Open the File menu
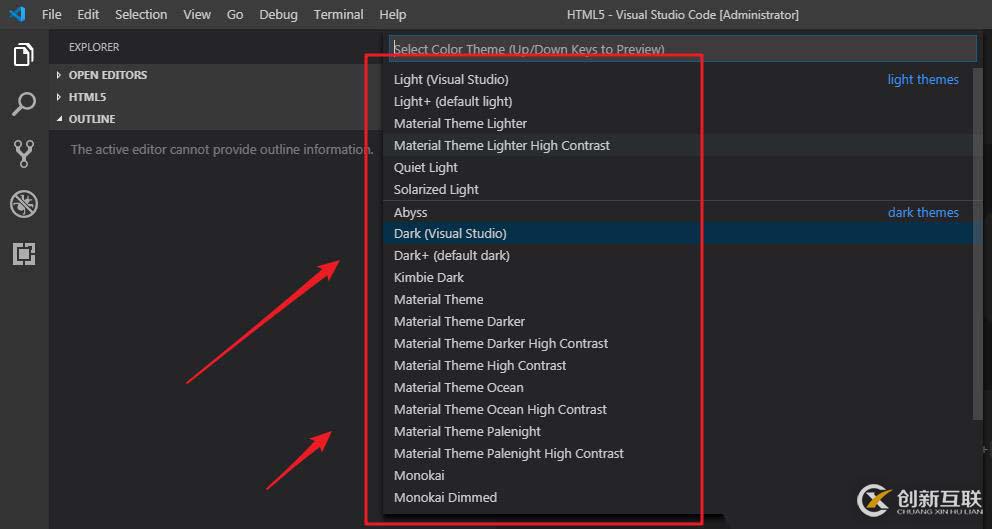Viewport: 992px width, 529px height. coord(51,14)
